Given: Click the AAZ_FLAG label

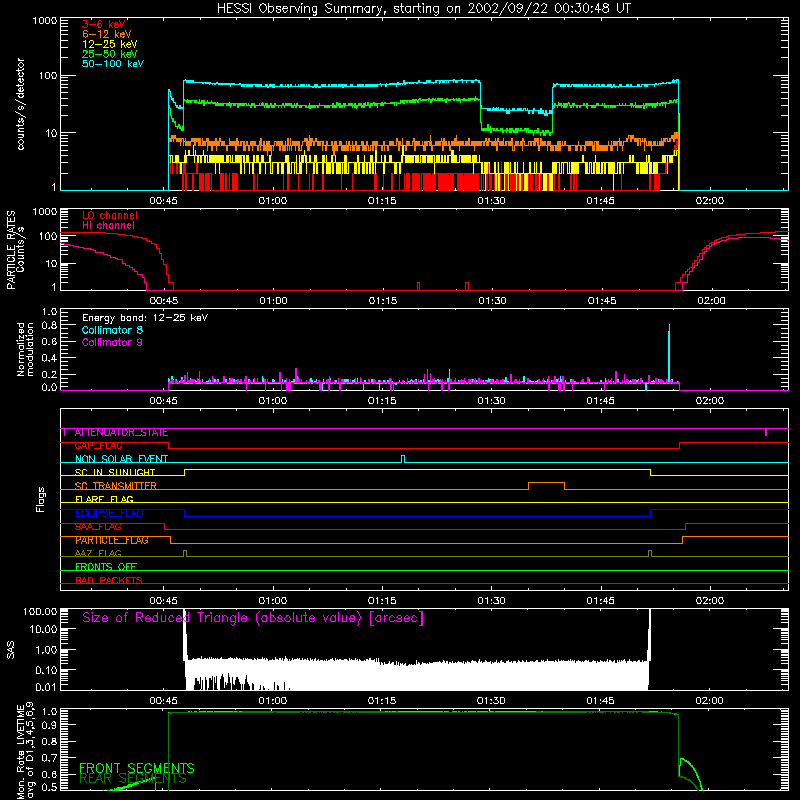Looking at the screenshot, I should click(x=98, y=553).
